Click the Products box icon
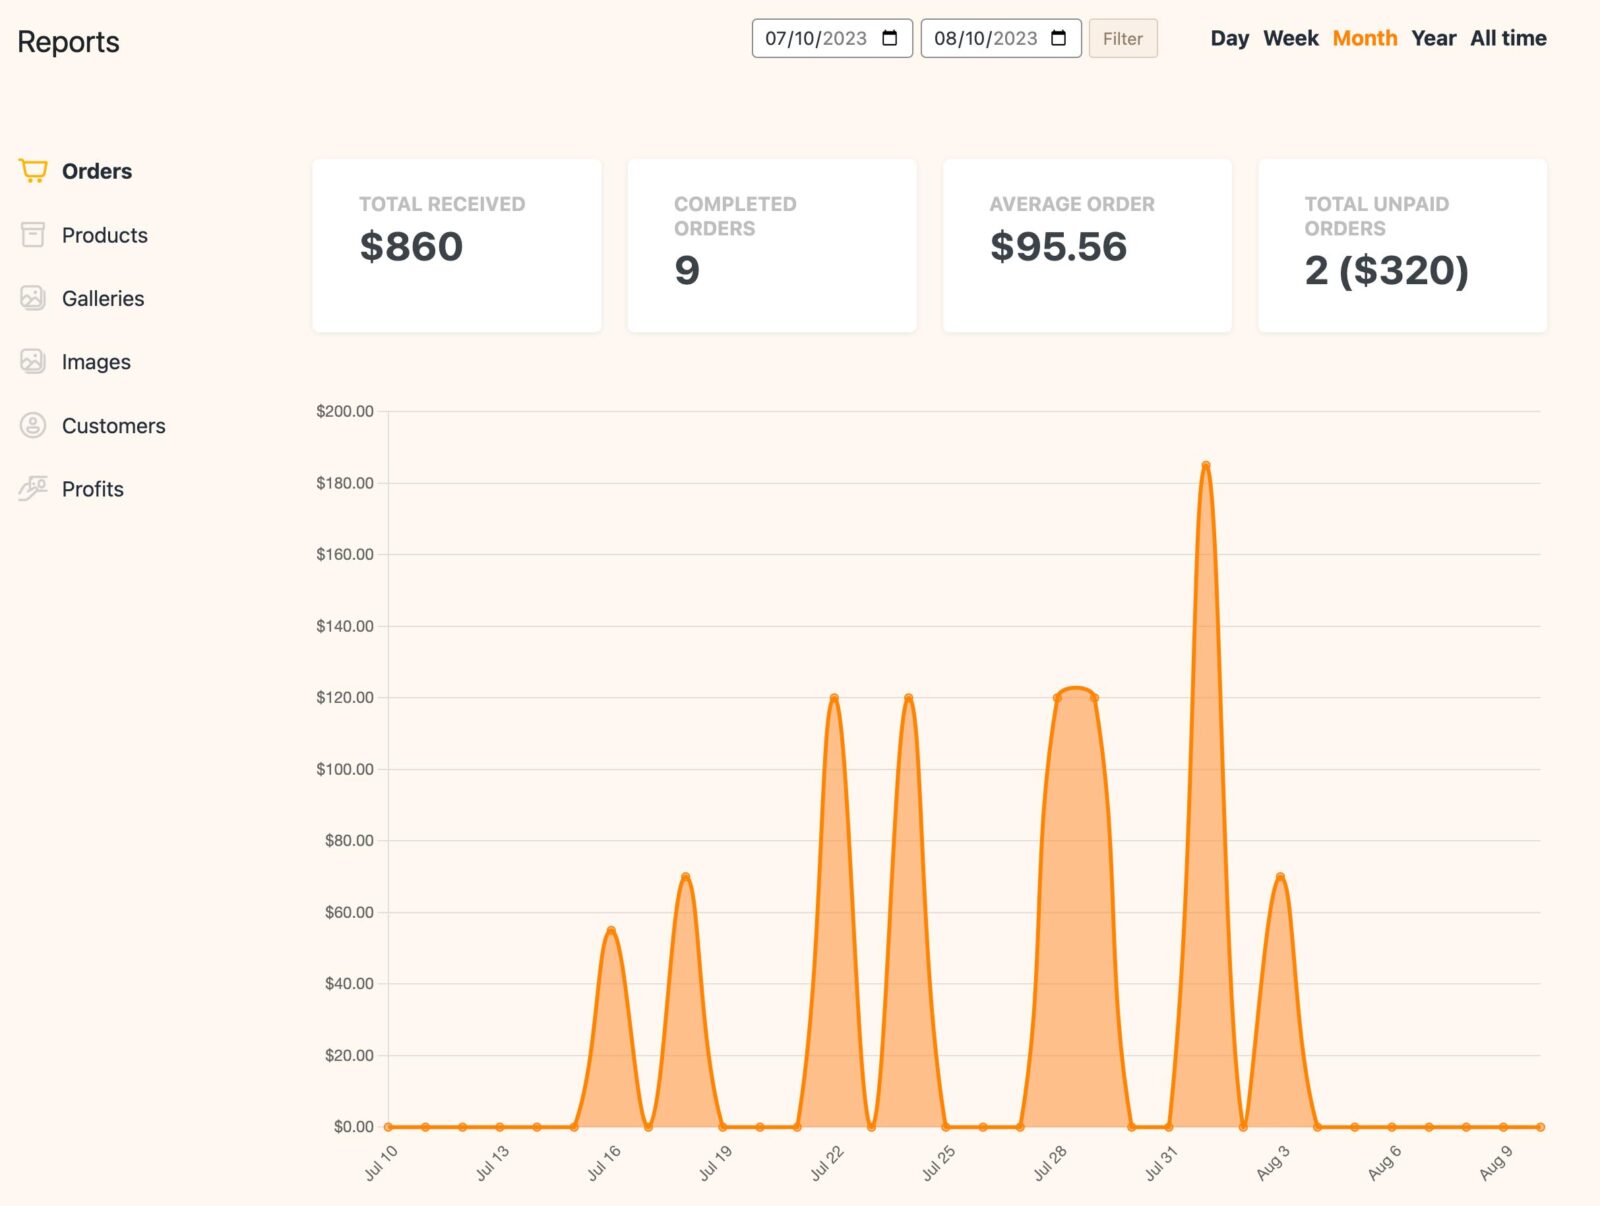The image size is (1600, 1206). tap(33, 235)
